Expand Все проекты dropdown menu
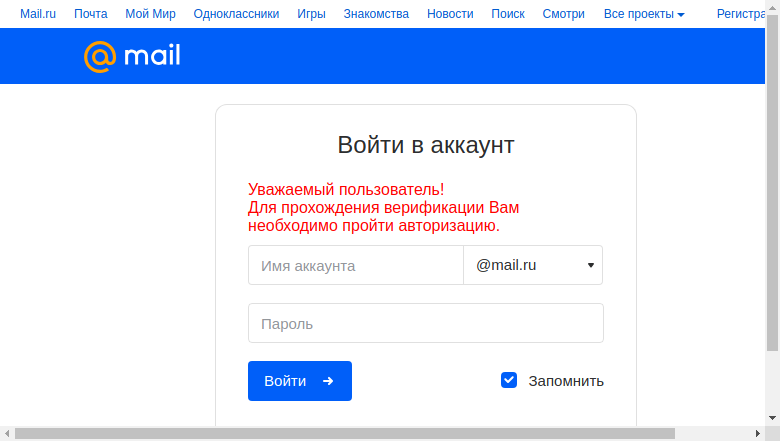 coord(644,14)
